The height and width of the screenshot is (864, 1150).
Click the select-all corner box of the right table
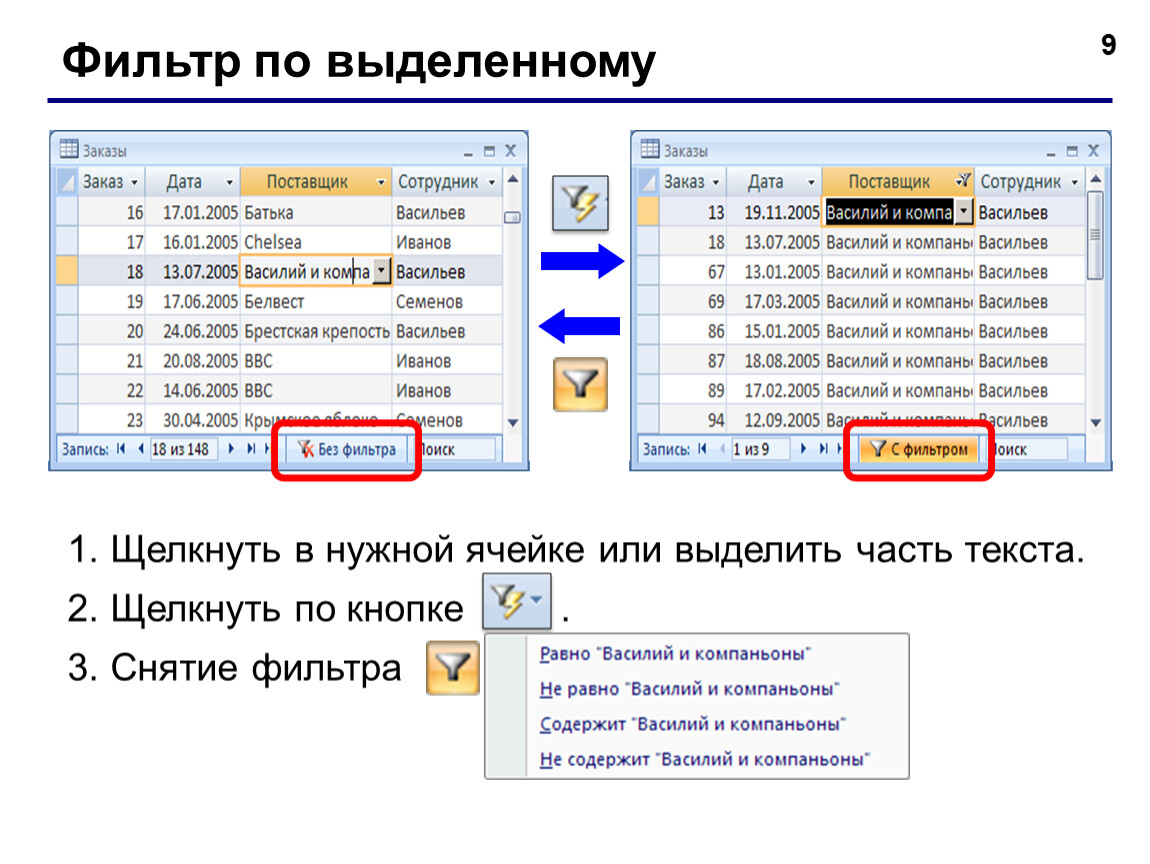click(648, 181)
